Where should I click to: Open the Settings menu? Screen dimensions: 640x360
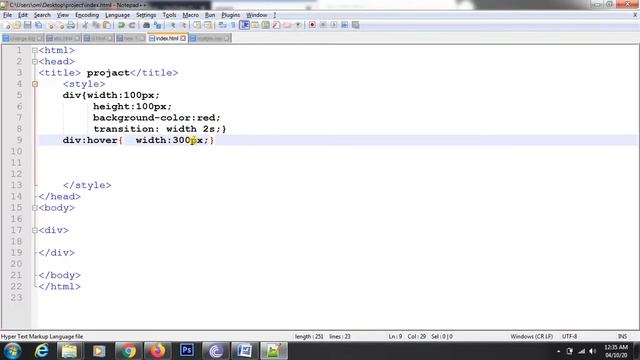[x=146, y=15]
